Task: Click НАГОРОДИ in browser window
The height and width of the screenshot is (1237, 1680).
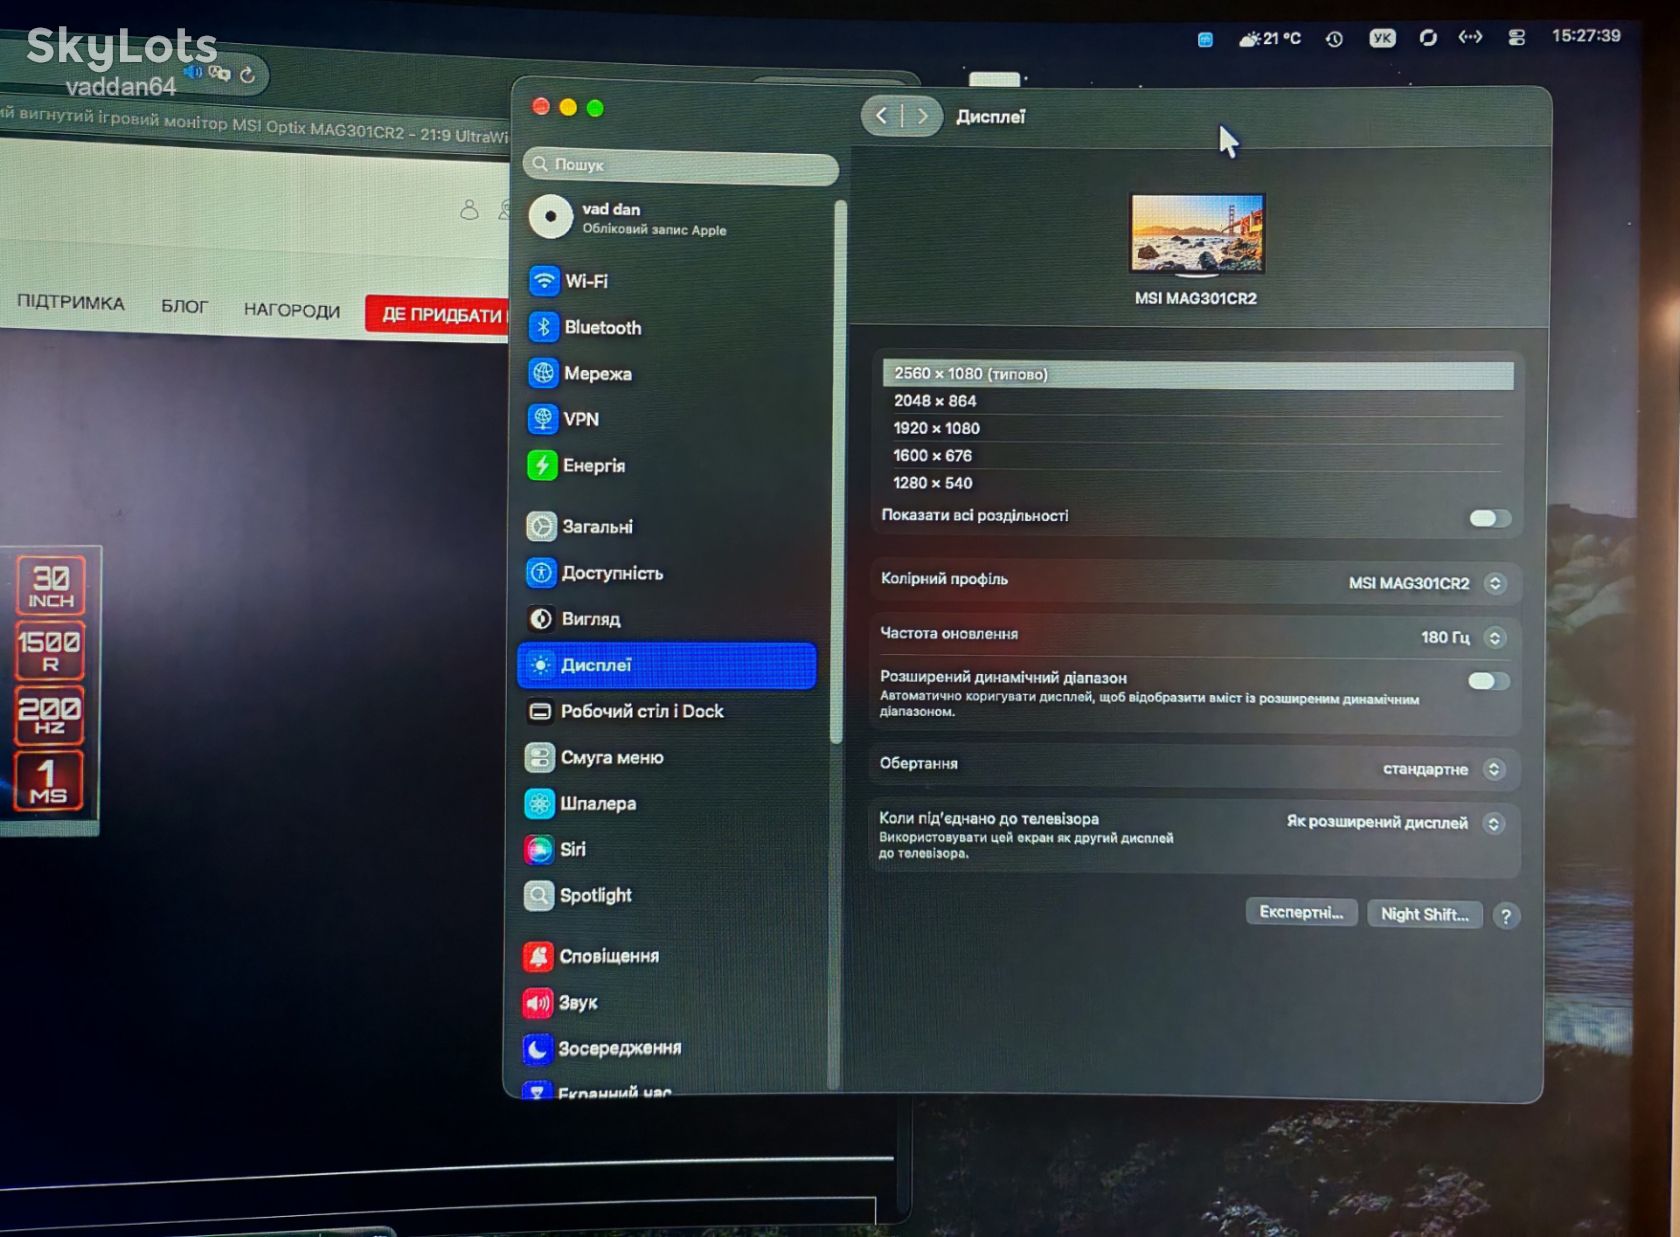Action: tap(292, 310)
